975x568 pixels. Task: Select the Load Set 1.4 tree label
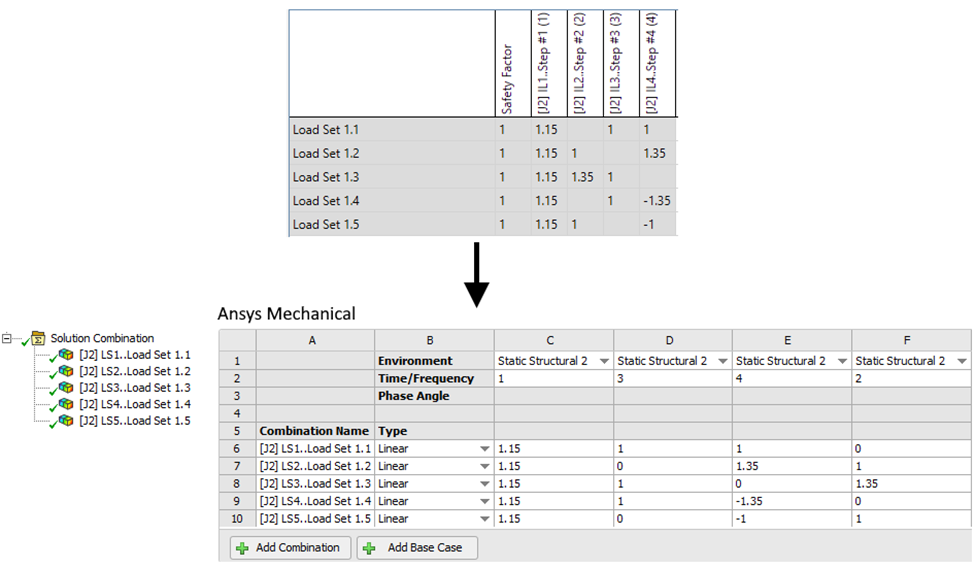pos(134,404)
